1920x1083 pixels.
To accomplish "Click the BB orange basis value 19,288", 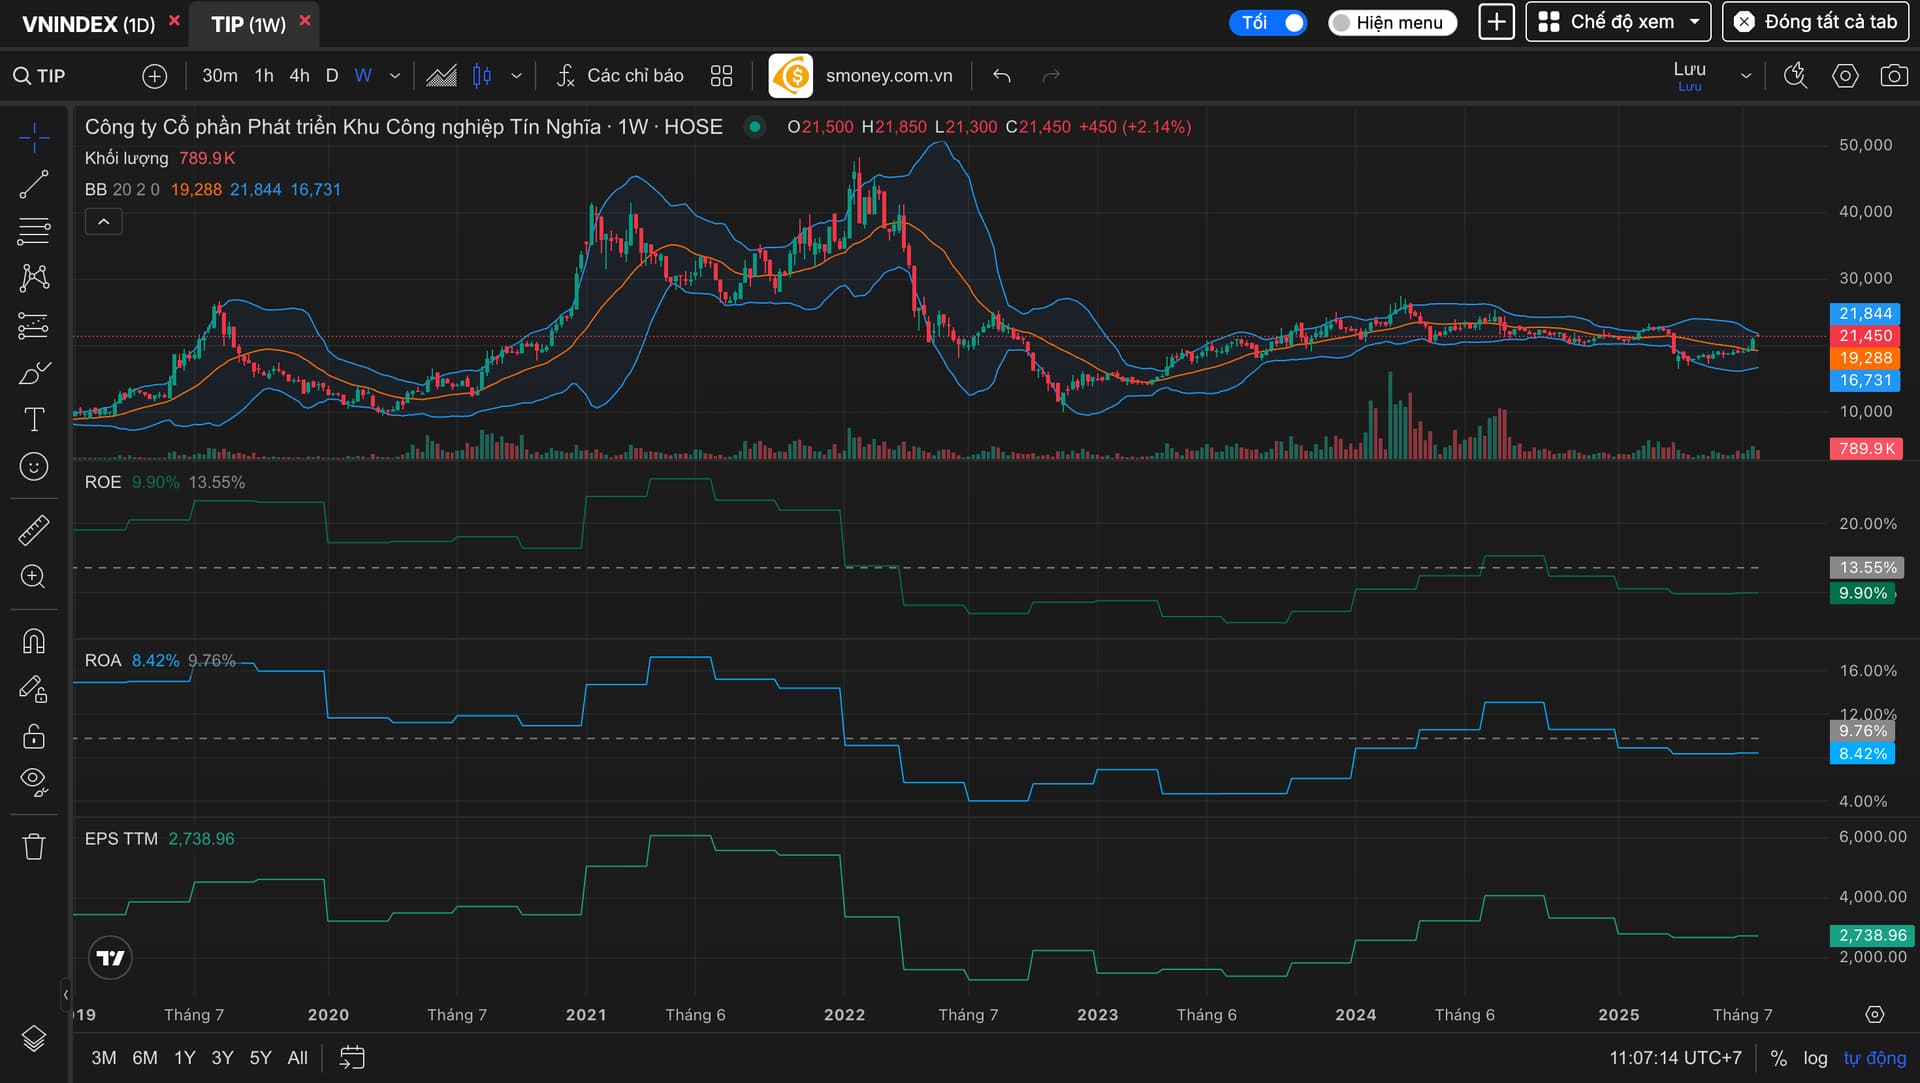I will pyautogui.click(x=196, y=190).
